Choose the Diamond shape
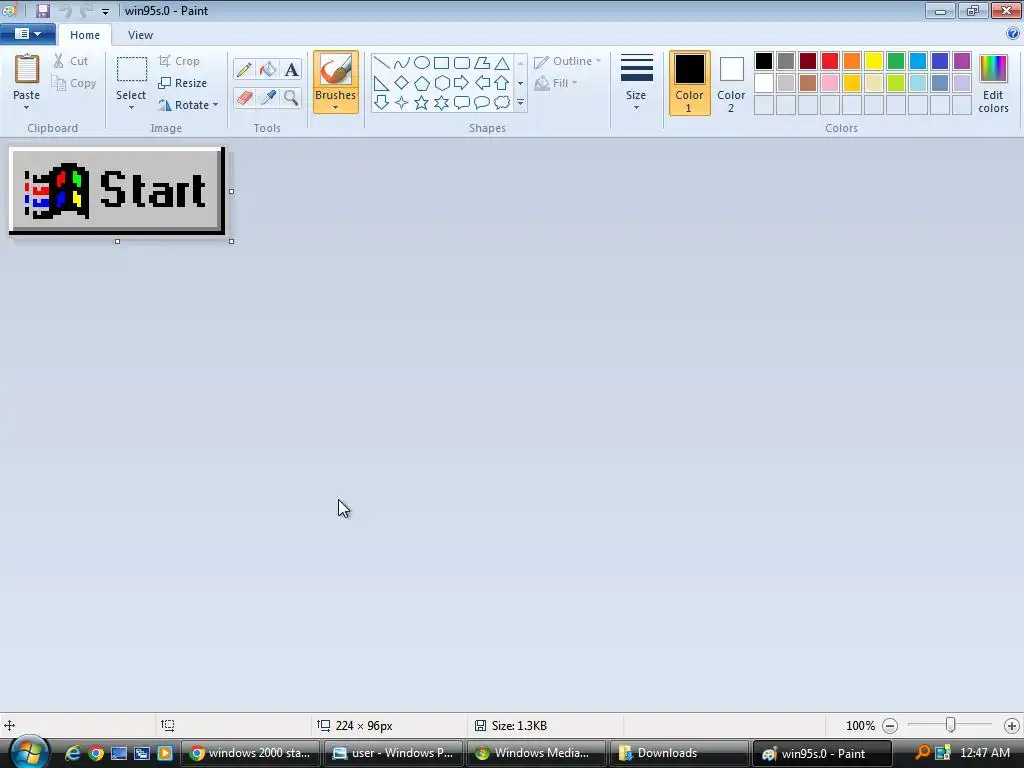 (x=402, y=83)
